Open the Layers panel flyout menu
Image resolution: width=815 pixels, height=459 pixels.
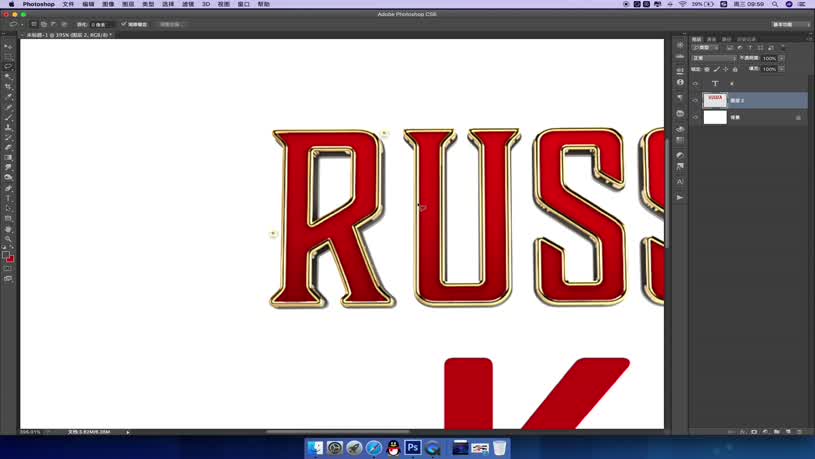pyautogui.click(x=809, y=39)
